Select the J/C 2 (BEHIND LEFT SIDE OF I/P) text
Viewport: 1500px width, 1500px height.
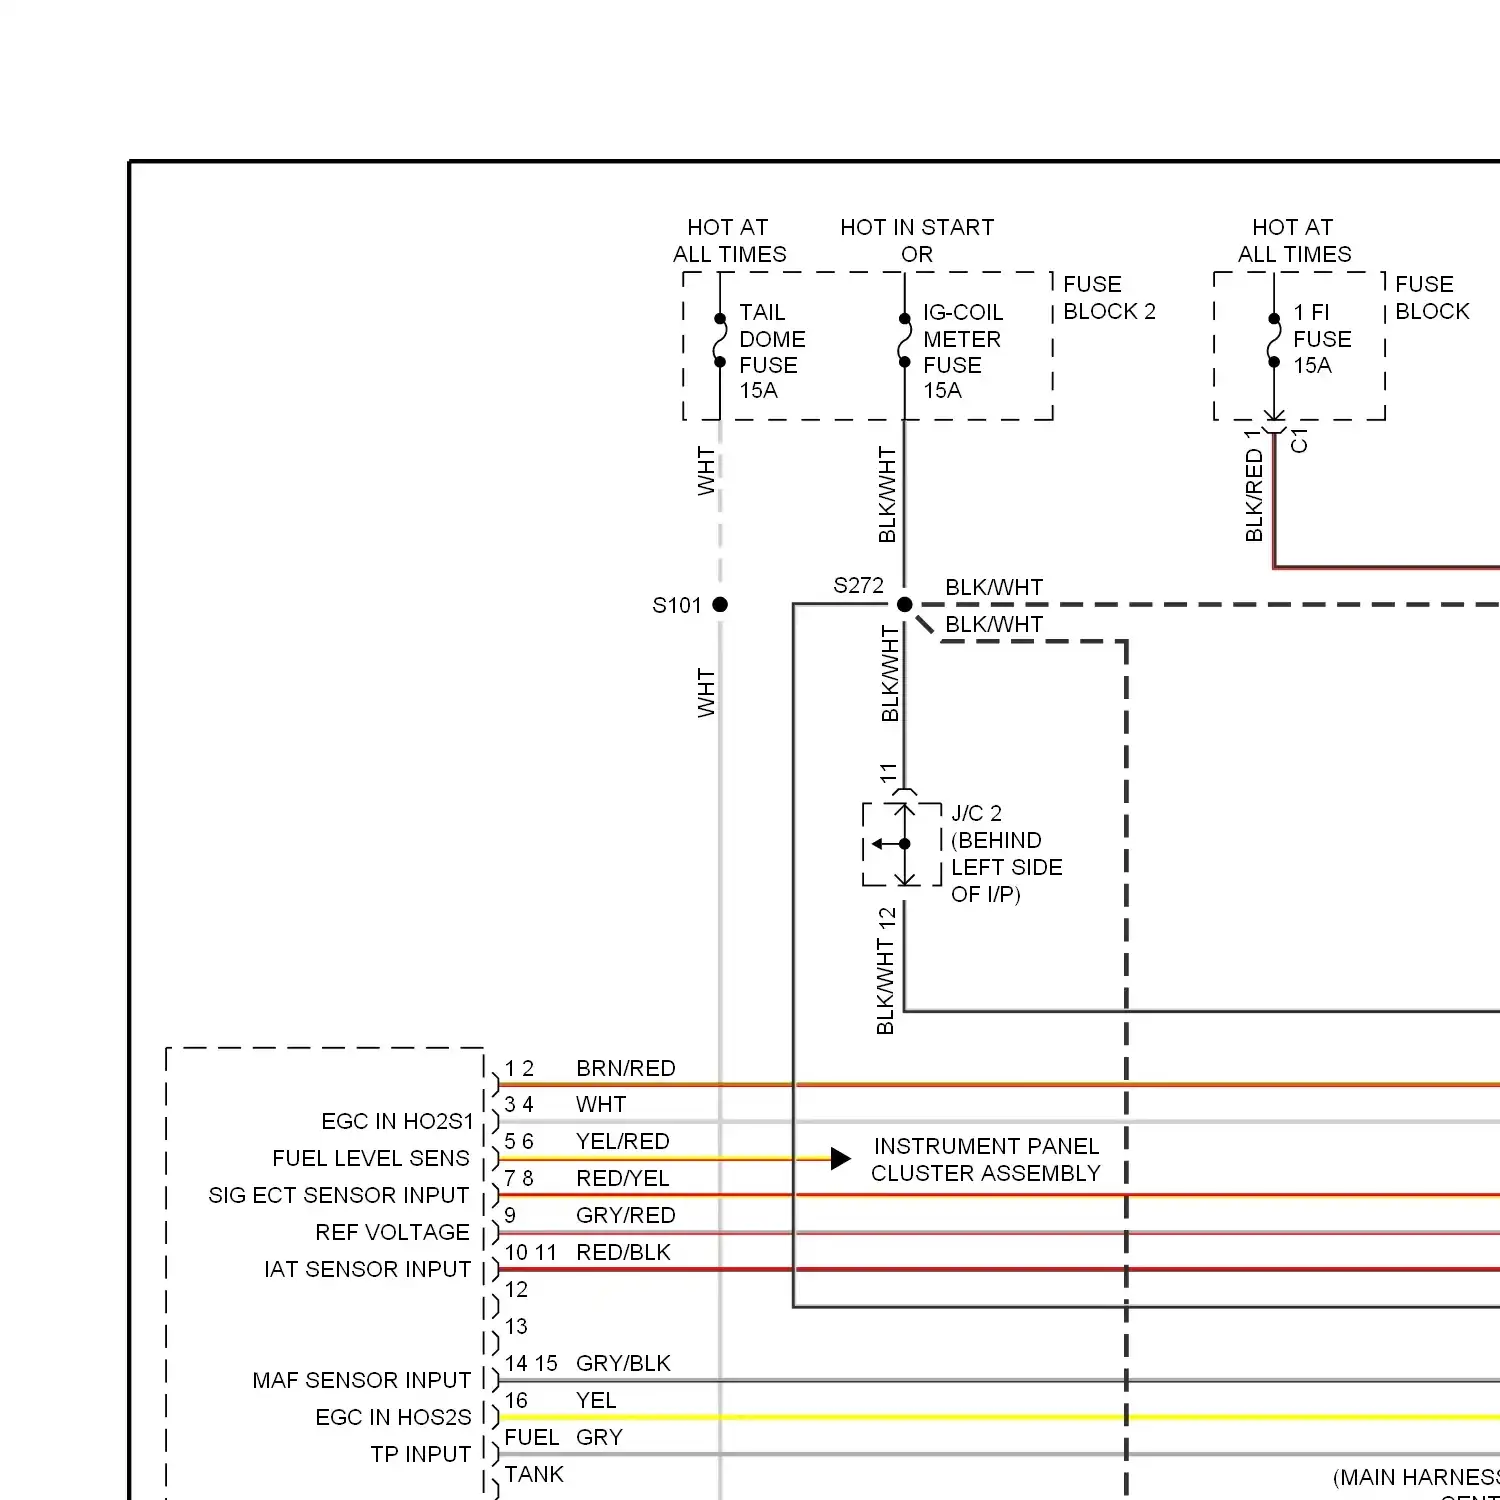[x=1006, y=854]
